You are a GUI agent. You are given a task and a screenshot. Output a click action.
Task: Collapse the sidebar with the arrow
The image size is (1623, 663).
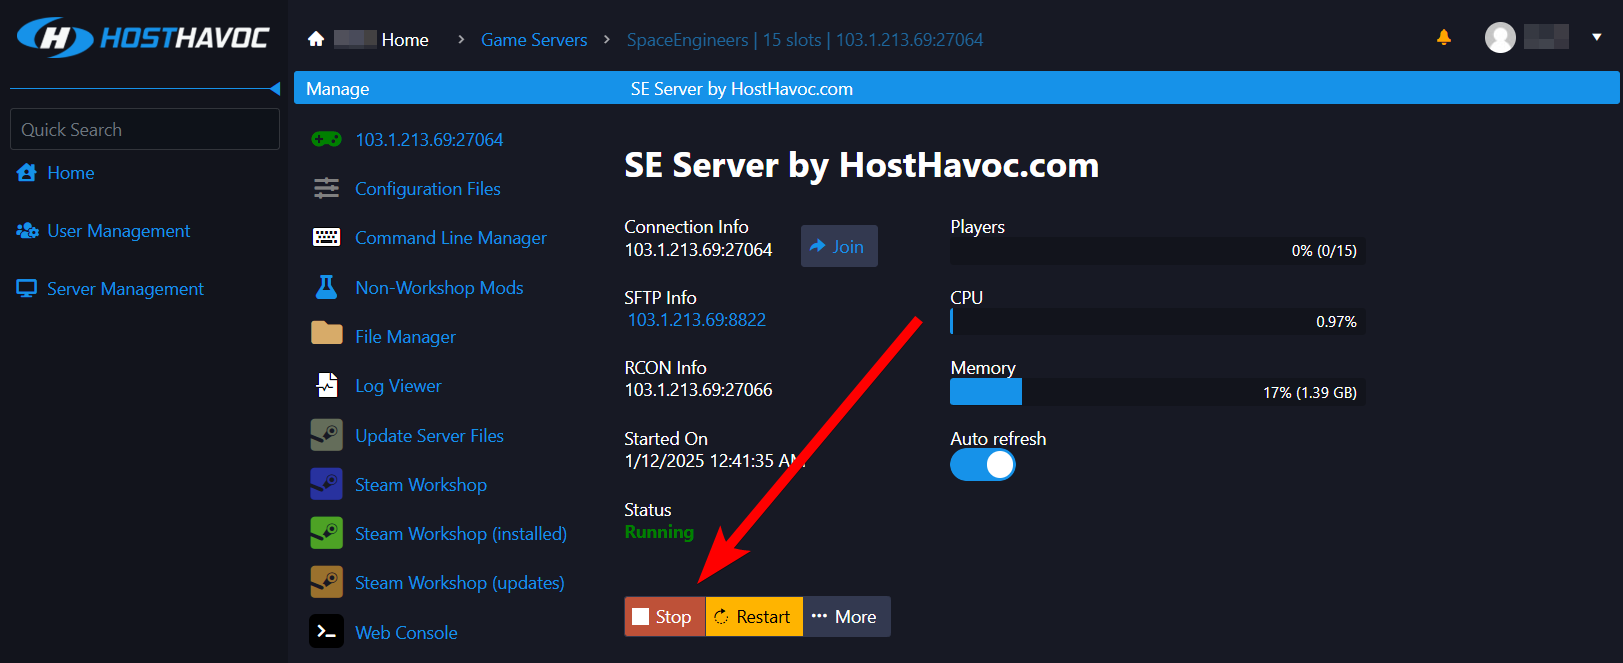point(275,89)
